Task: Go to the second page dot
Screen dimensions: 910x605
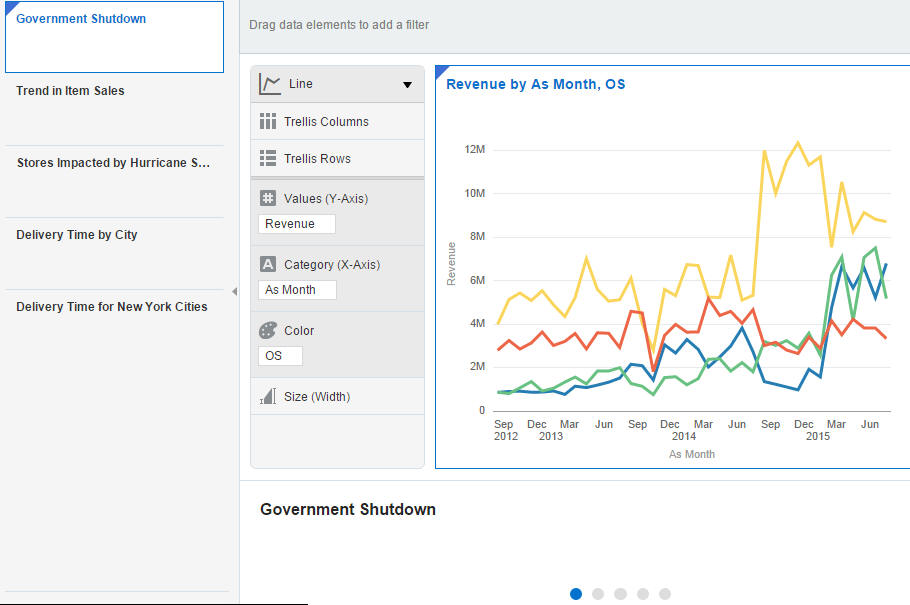Action: [598, 593]
